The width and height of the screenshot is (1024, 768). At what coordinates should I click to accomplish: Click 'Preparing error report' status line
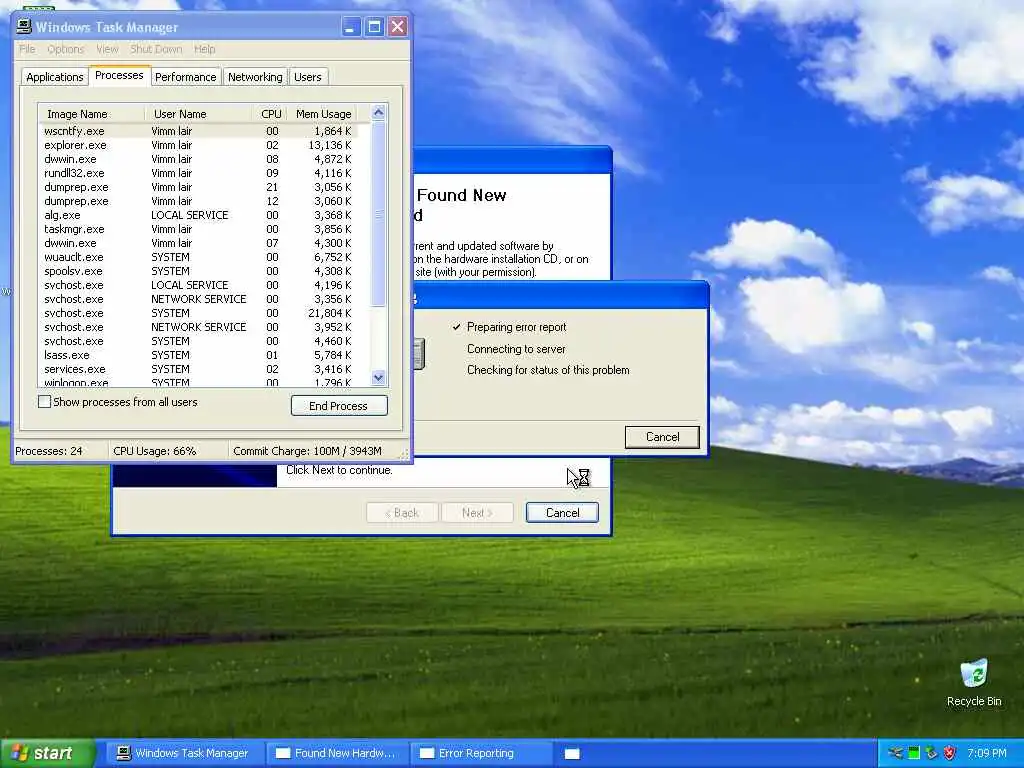pyautogui.click(x=517, y=327)
